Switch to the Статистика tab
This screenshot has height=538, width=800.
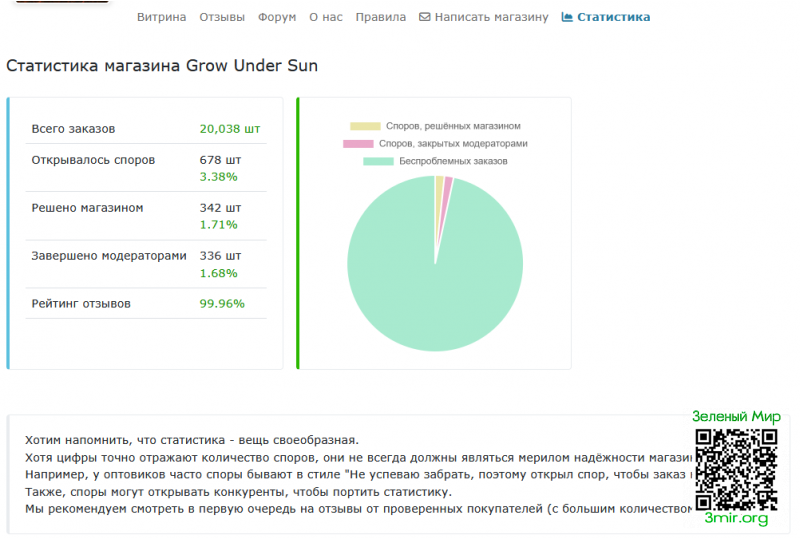[613, 17]
